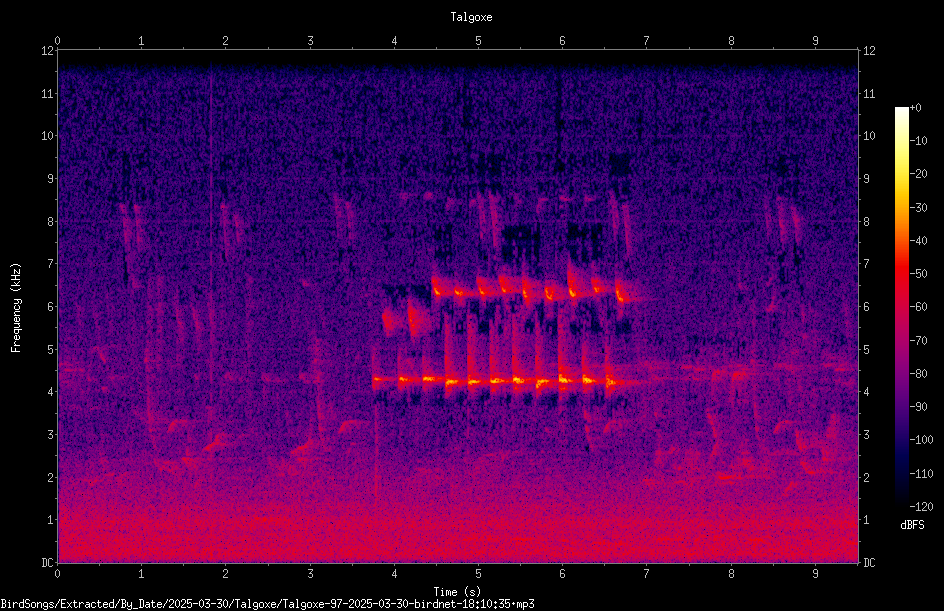Screen dimensions: 944x611
Task: Click the dBFS color scale label
Action: [x=912, y=525]
